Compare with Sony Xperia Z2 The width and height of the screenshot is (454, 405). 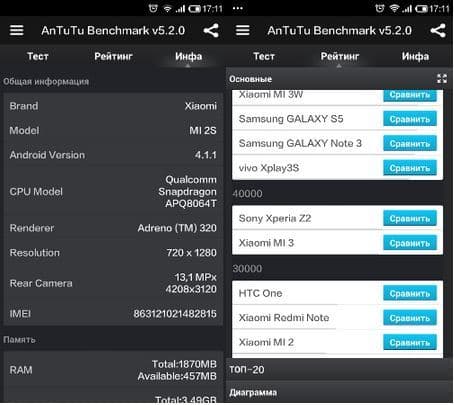pos(410,218)
